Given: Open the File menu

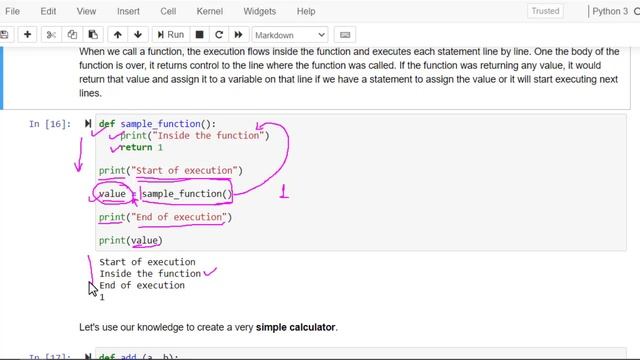Looking at the screenshot, I should tap(12, 11).
